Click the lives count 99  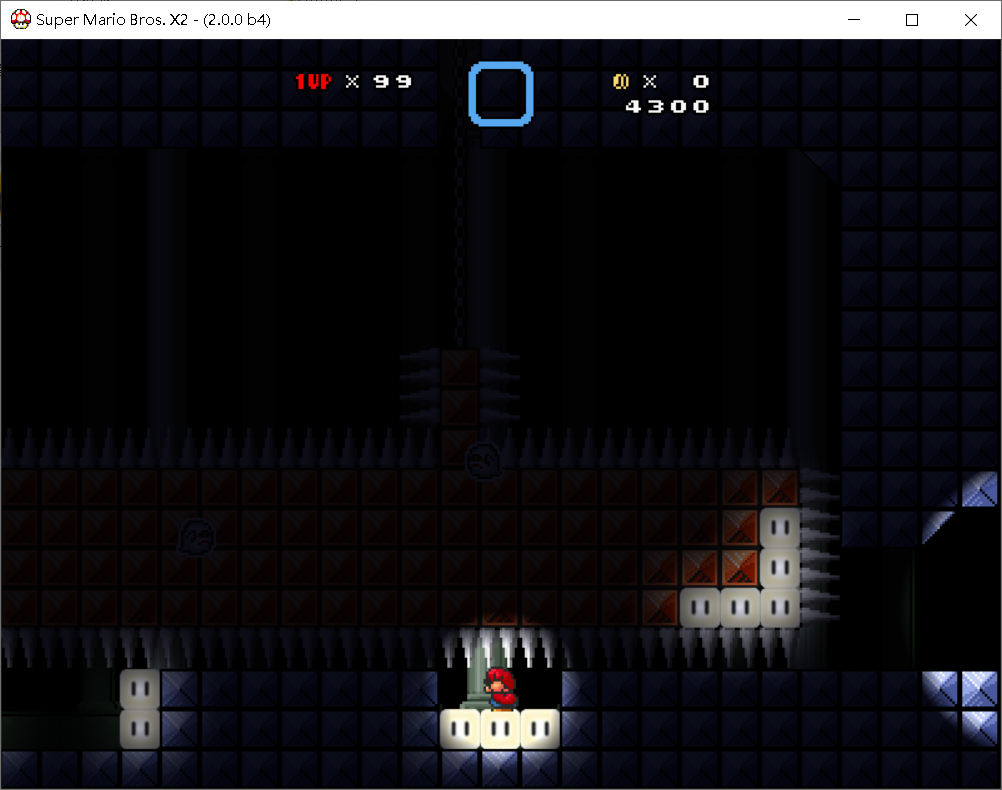point(392,82)
